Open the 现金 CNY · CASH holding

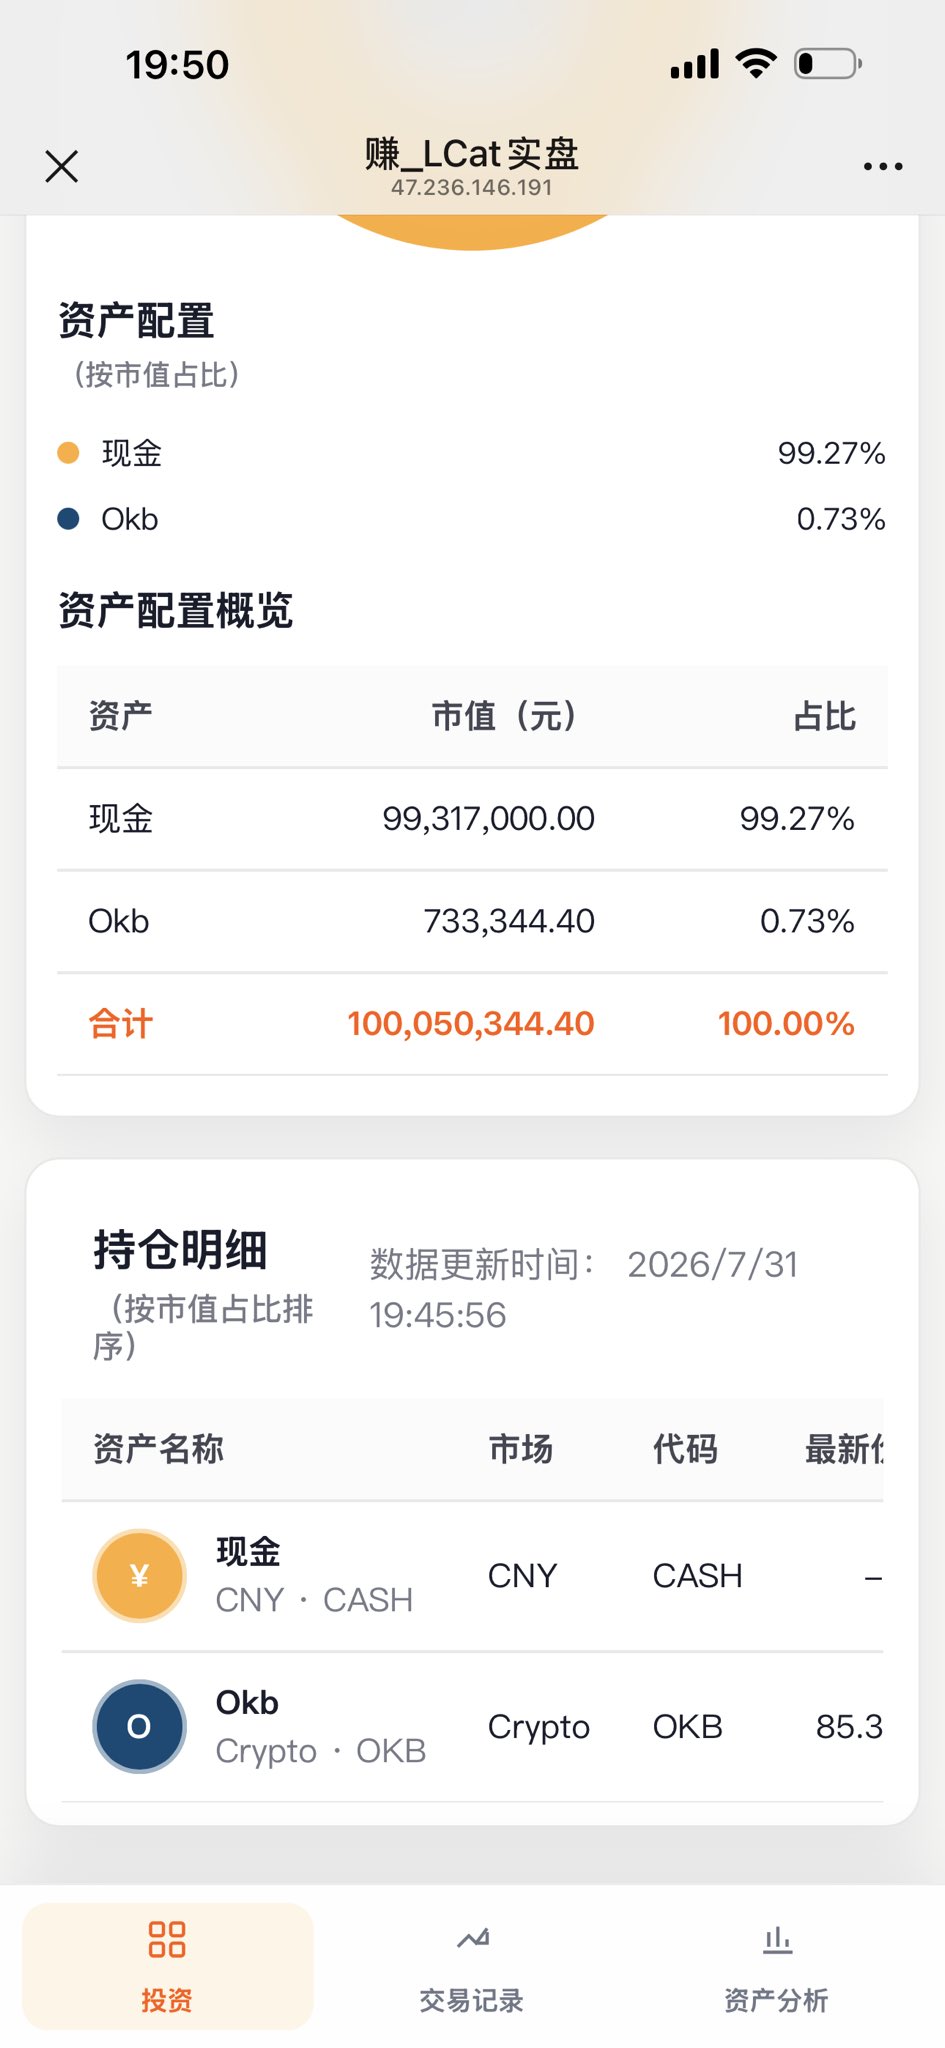click(x=472, y=1576)
